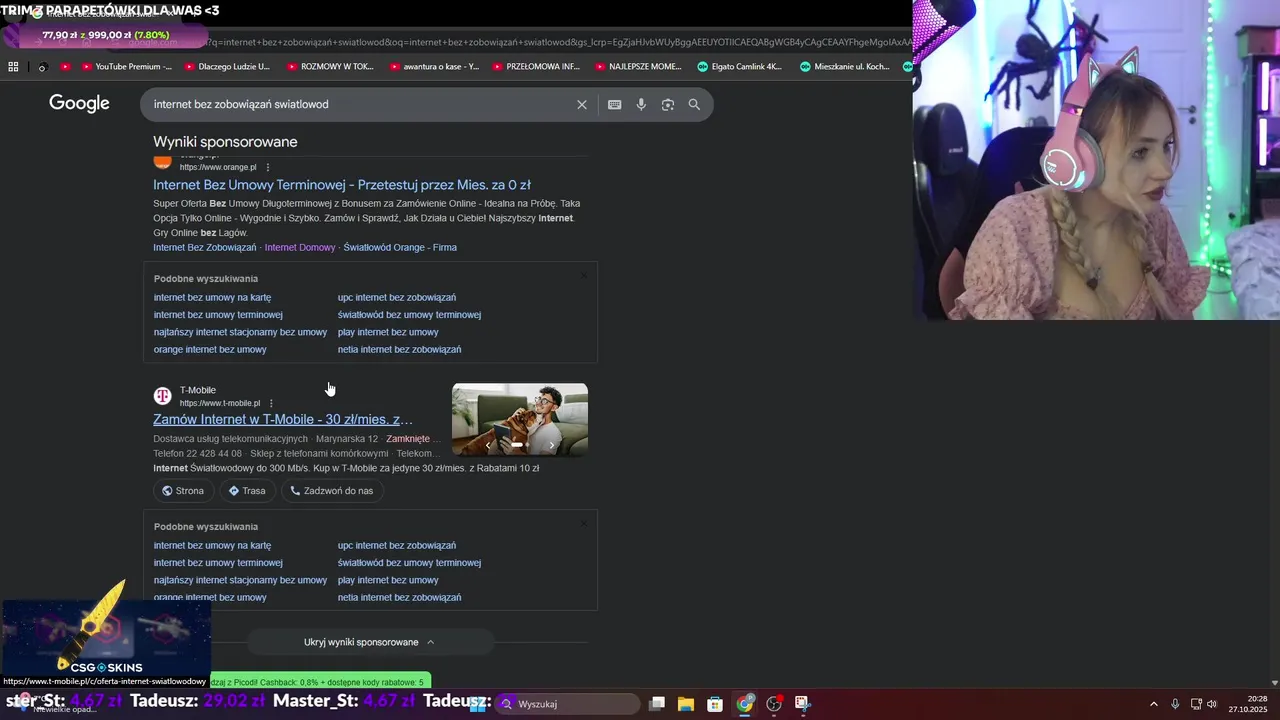This screenshot has width=1280, height=720.
Task: Open T-Mobile ad options three-dot menu
Action: pos(271,403)
